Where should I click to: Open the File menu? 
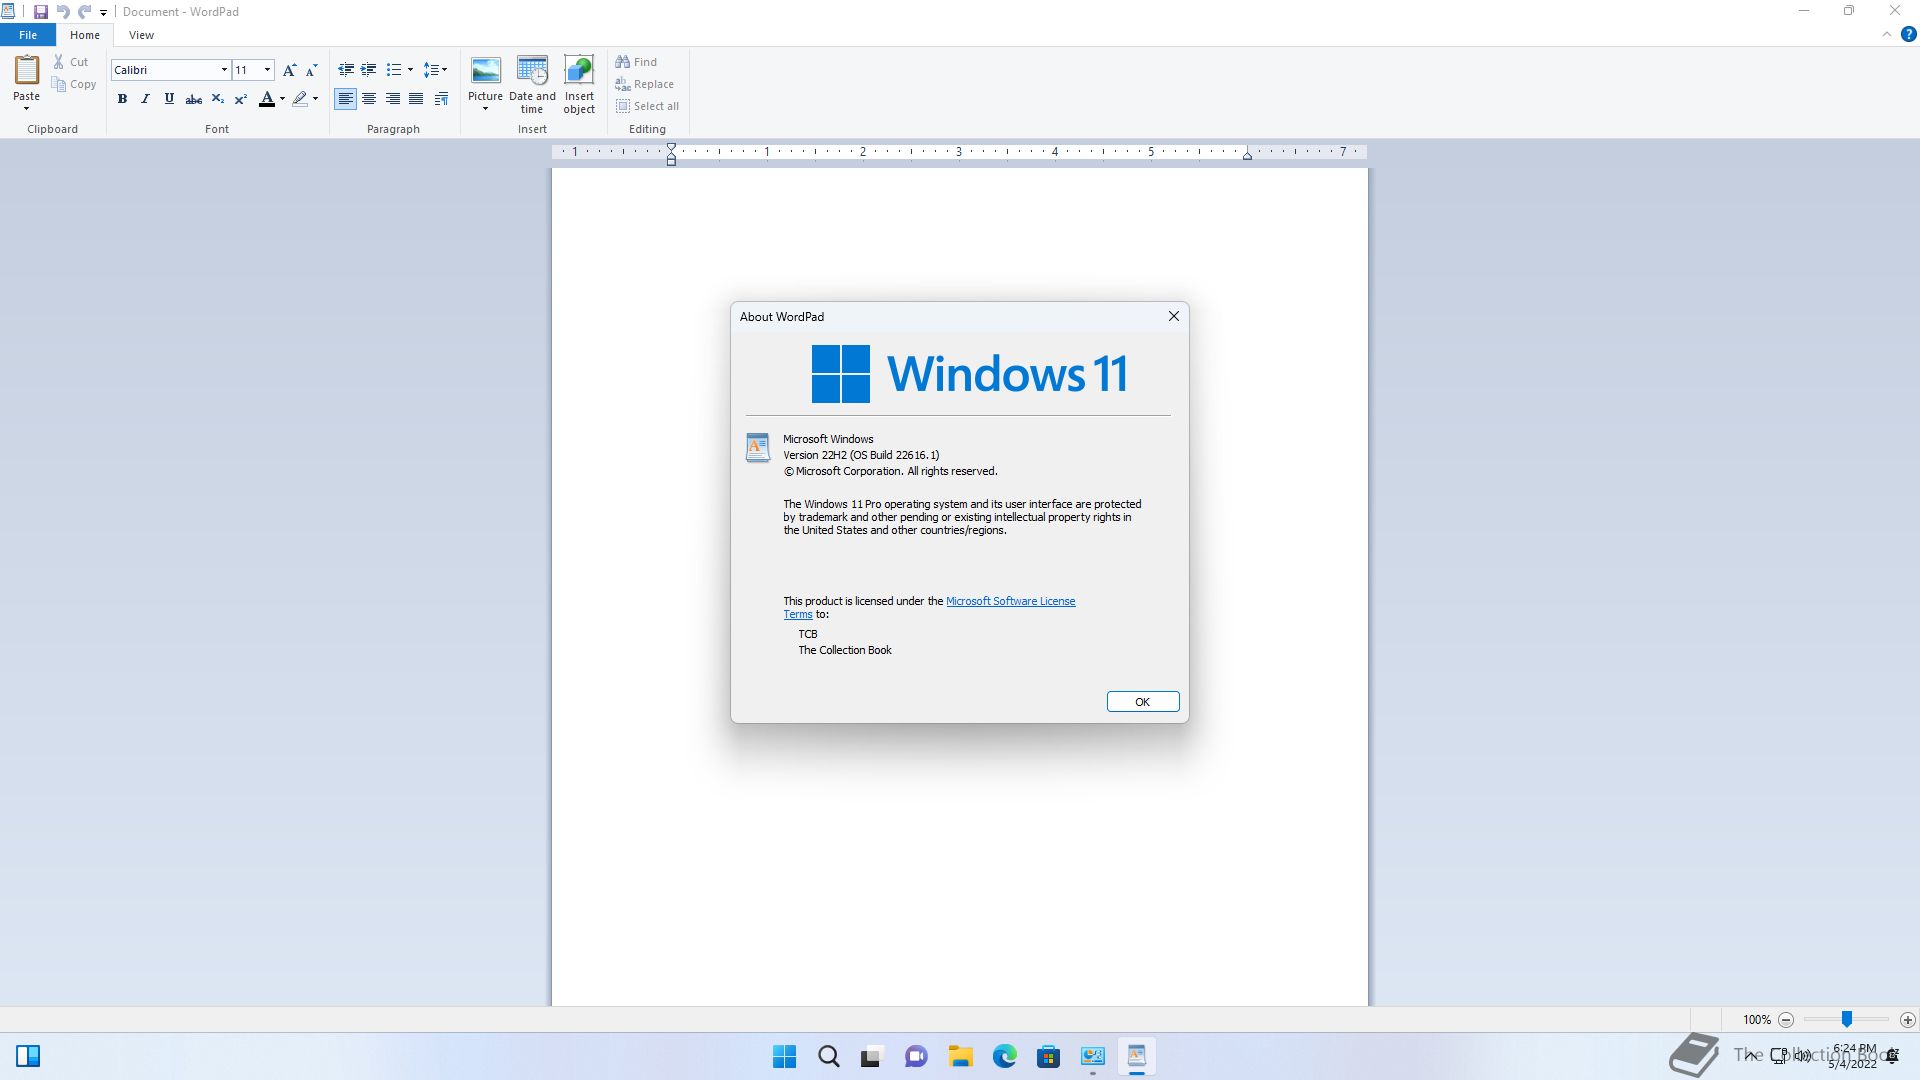[x=28, y=35]
